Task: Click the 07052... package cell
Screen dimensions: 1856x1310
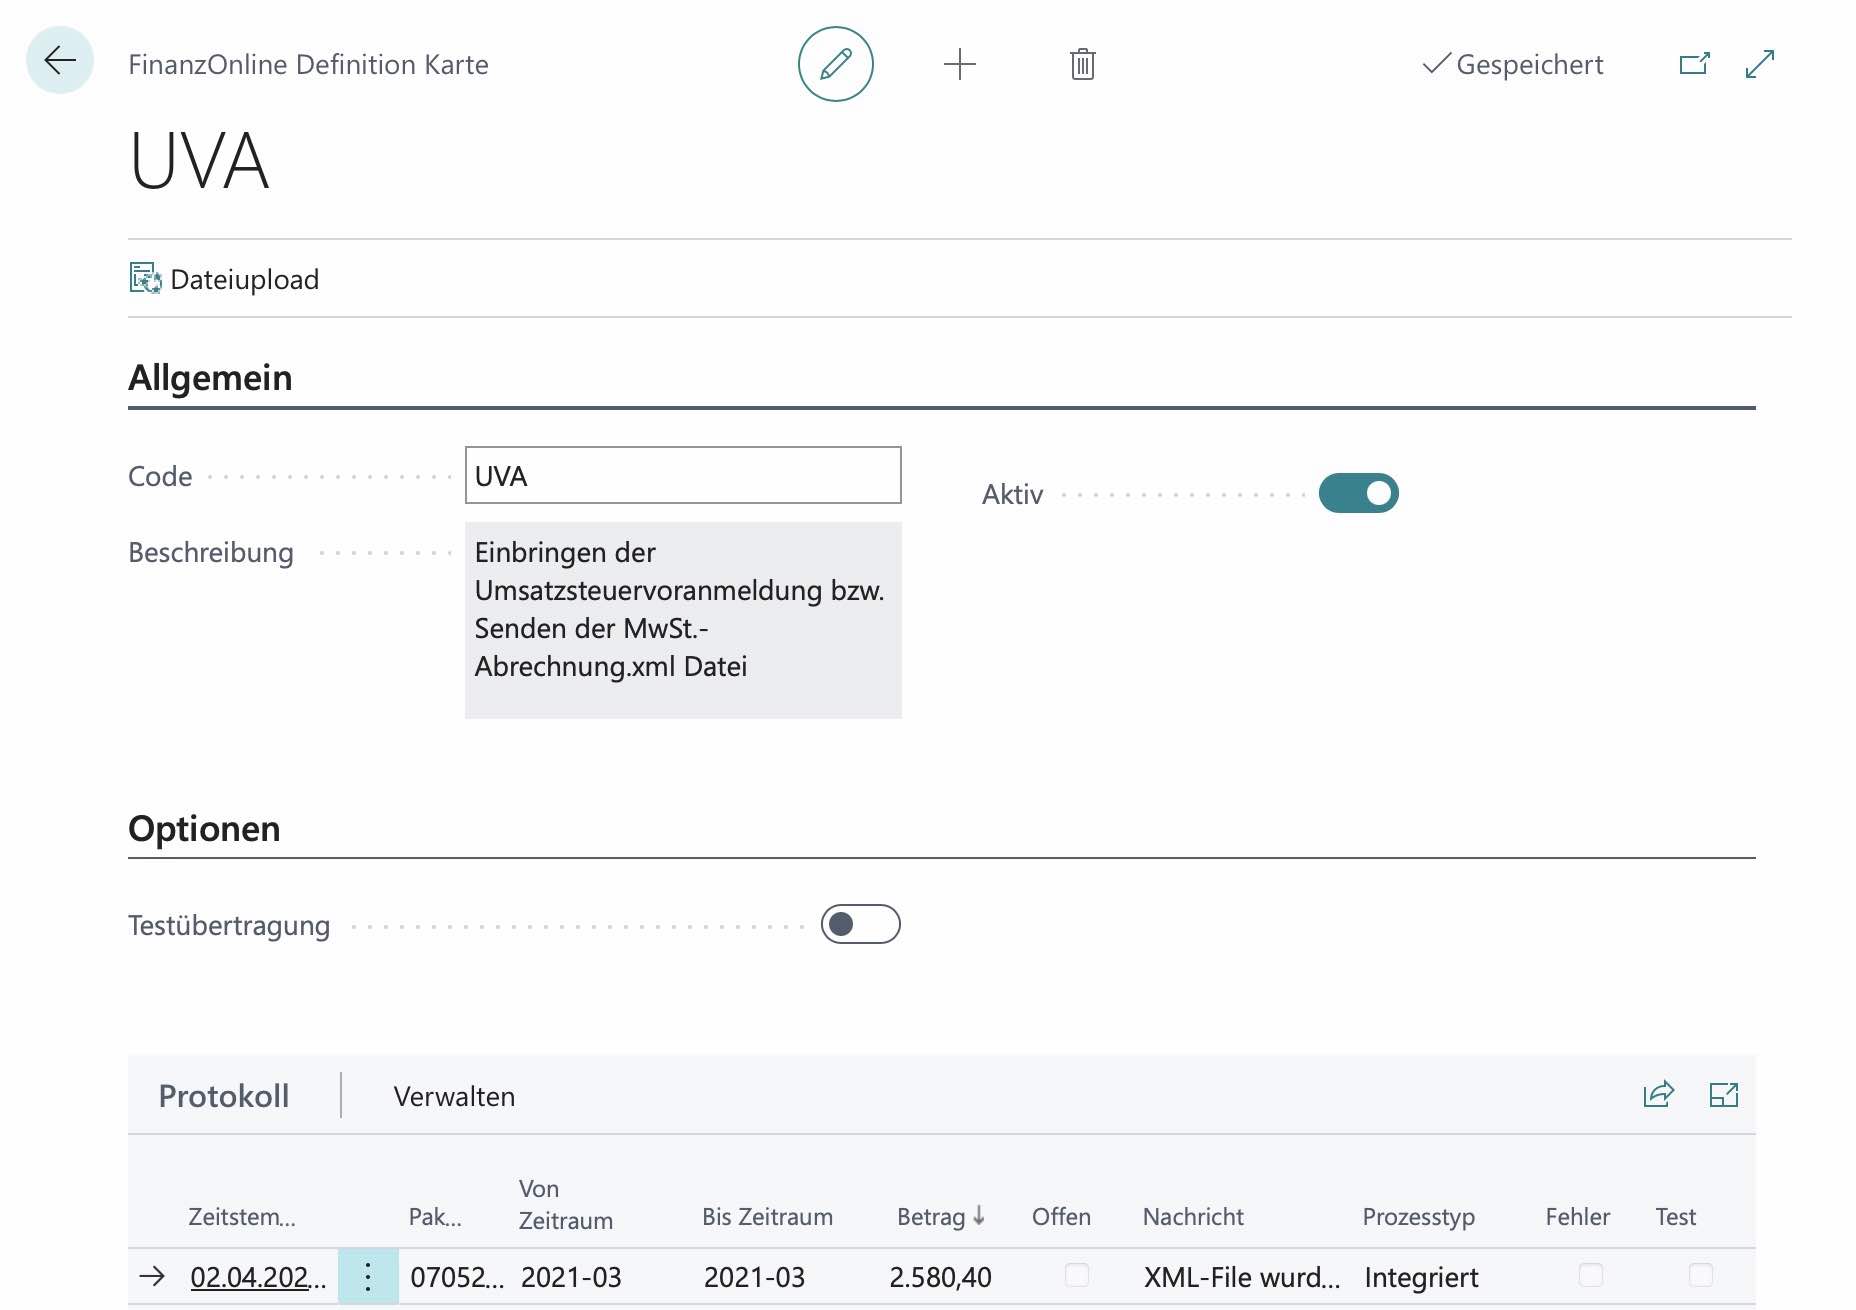Action: point(457,1277)
